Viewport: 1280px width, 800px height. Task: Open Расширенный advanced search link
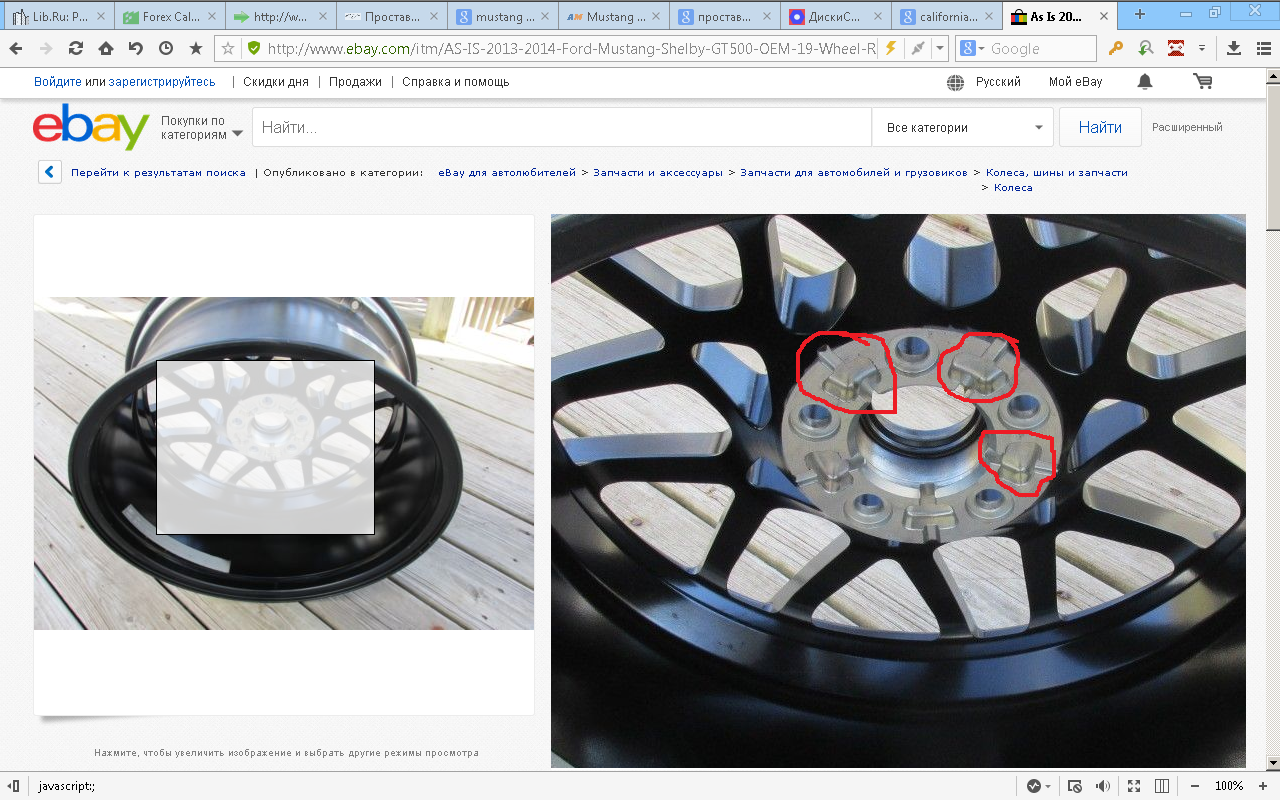1187,127
